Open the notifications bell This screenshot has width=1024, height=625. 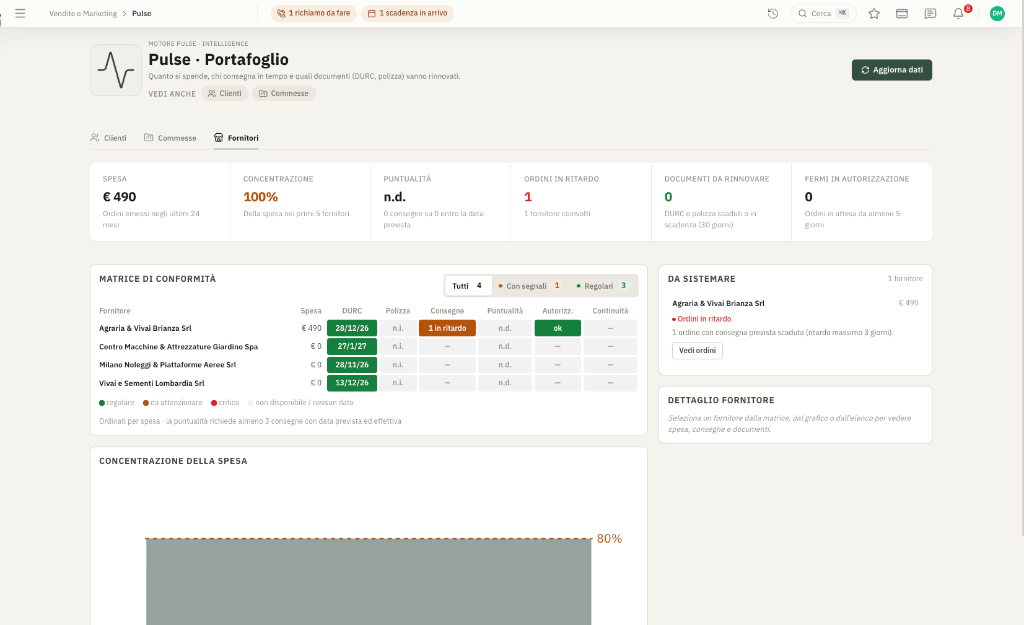tap(958, 13)
